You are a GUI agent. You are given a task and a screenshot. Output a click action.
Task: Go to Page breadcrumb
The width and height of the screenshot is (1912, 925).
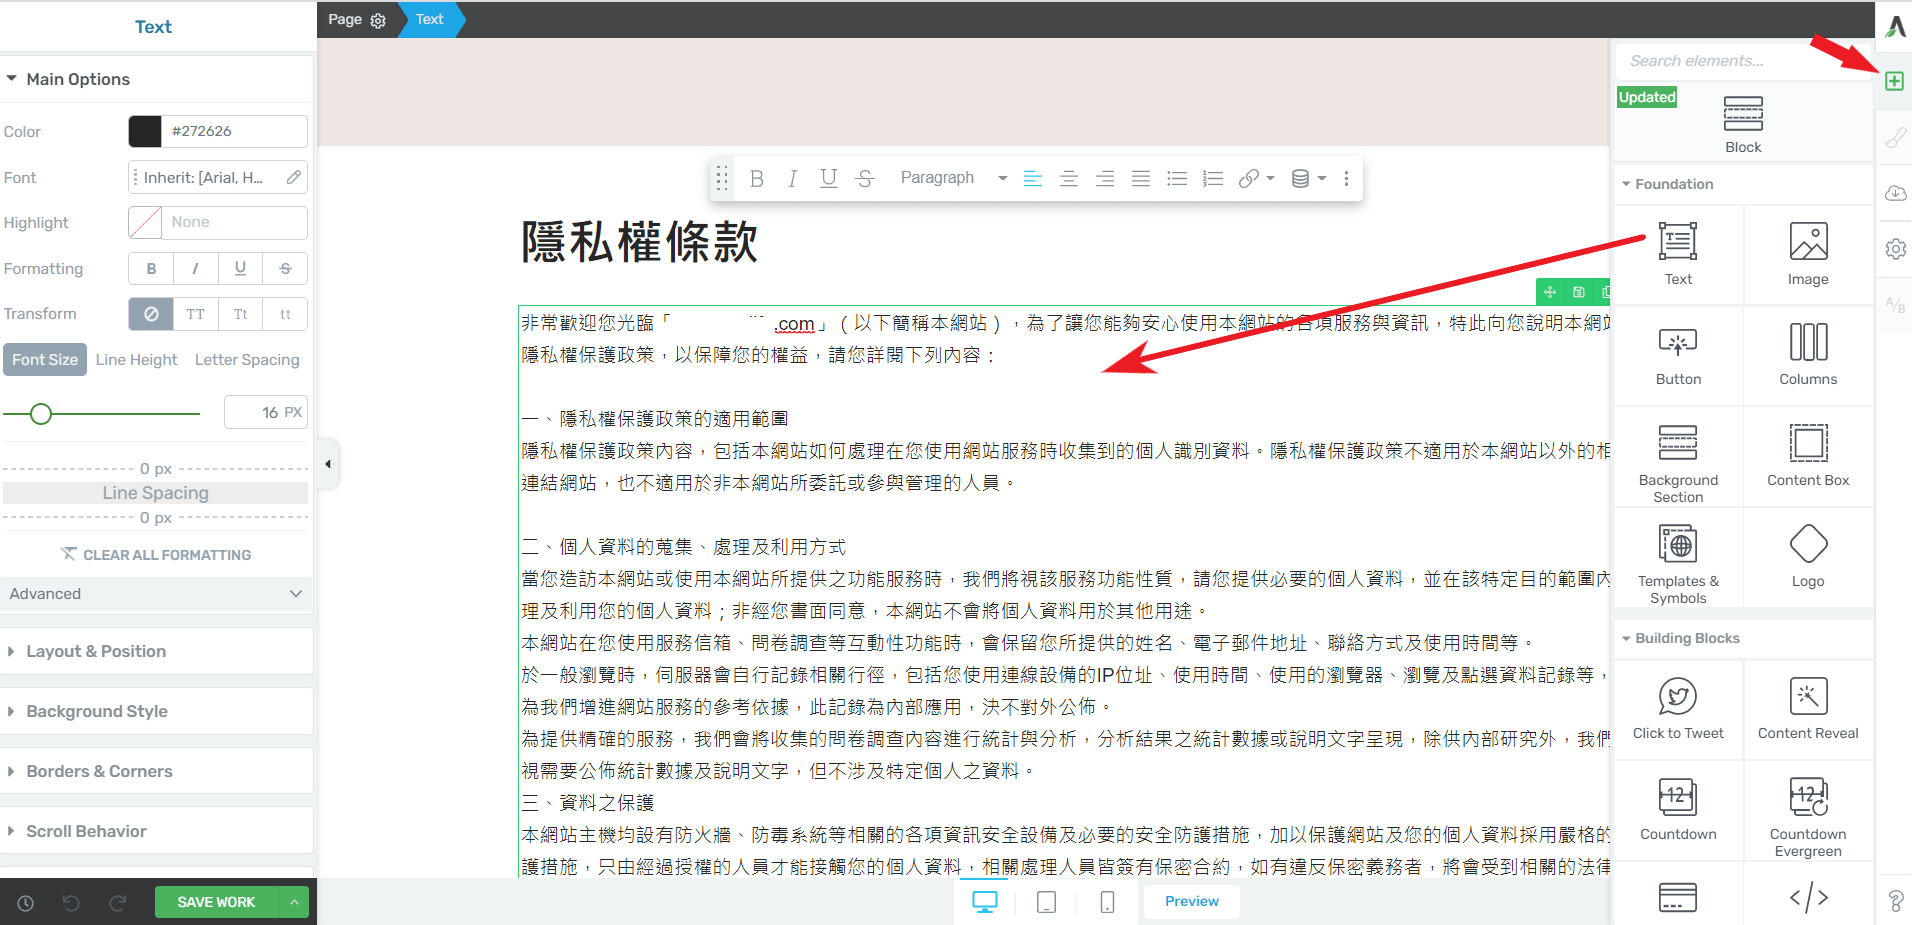click(x=357, y=19)
